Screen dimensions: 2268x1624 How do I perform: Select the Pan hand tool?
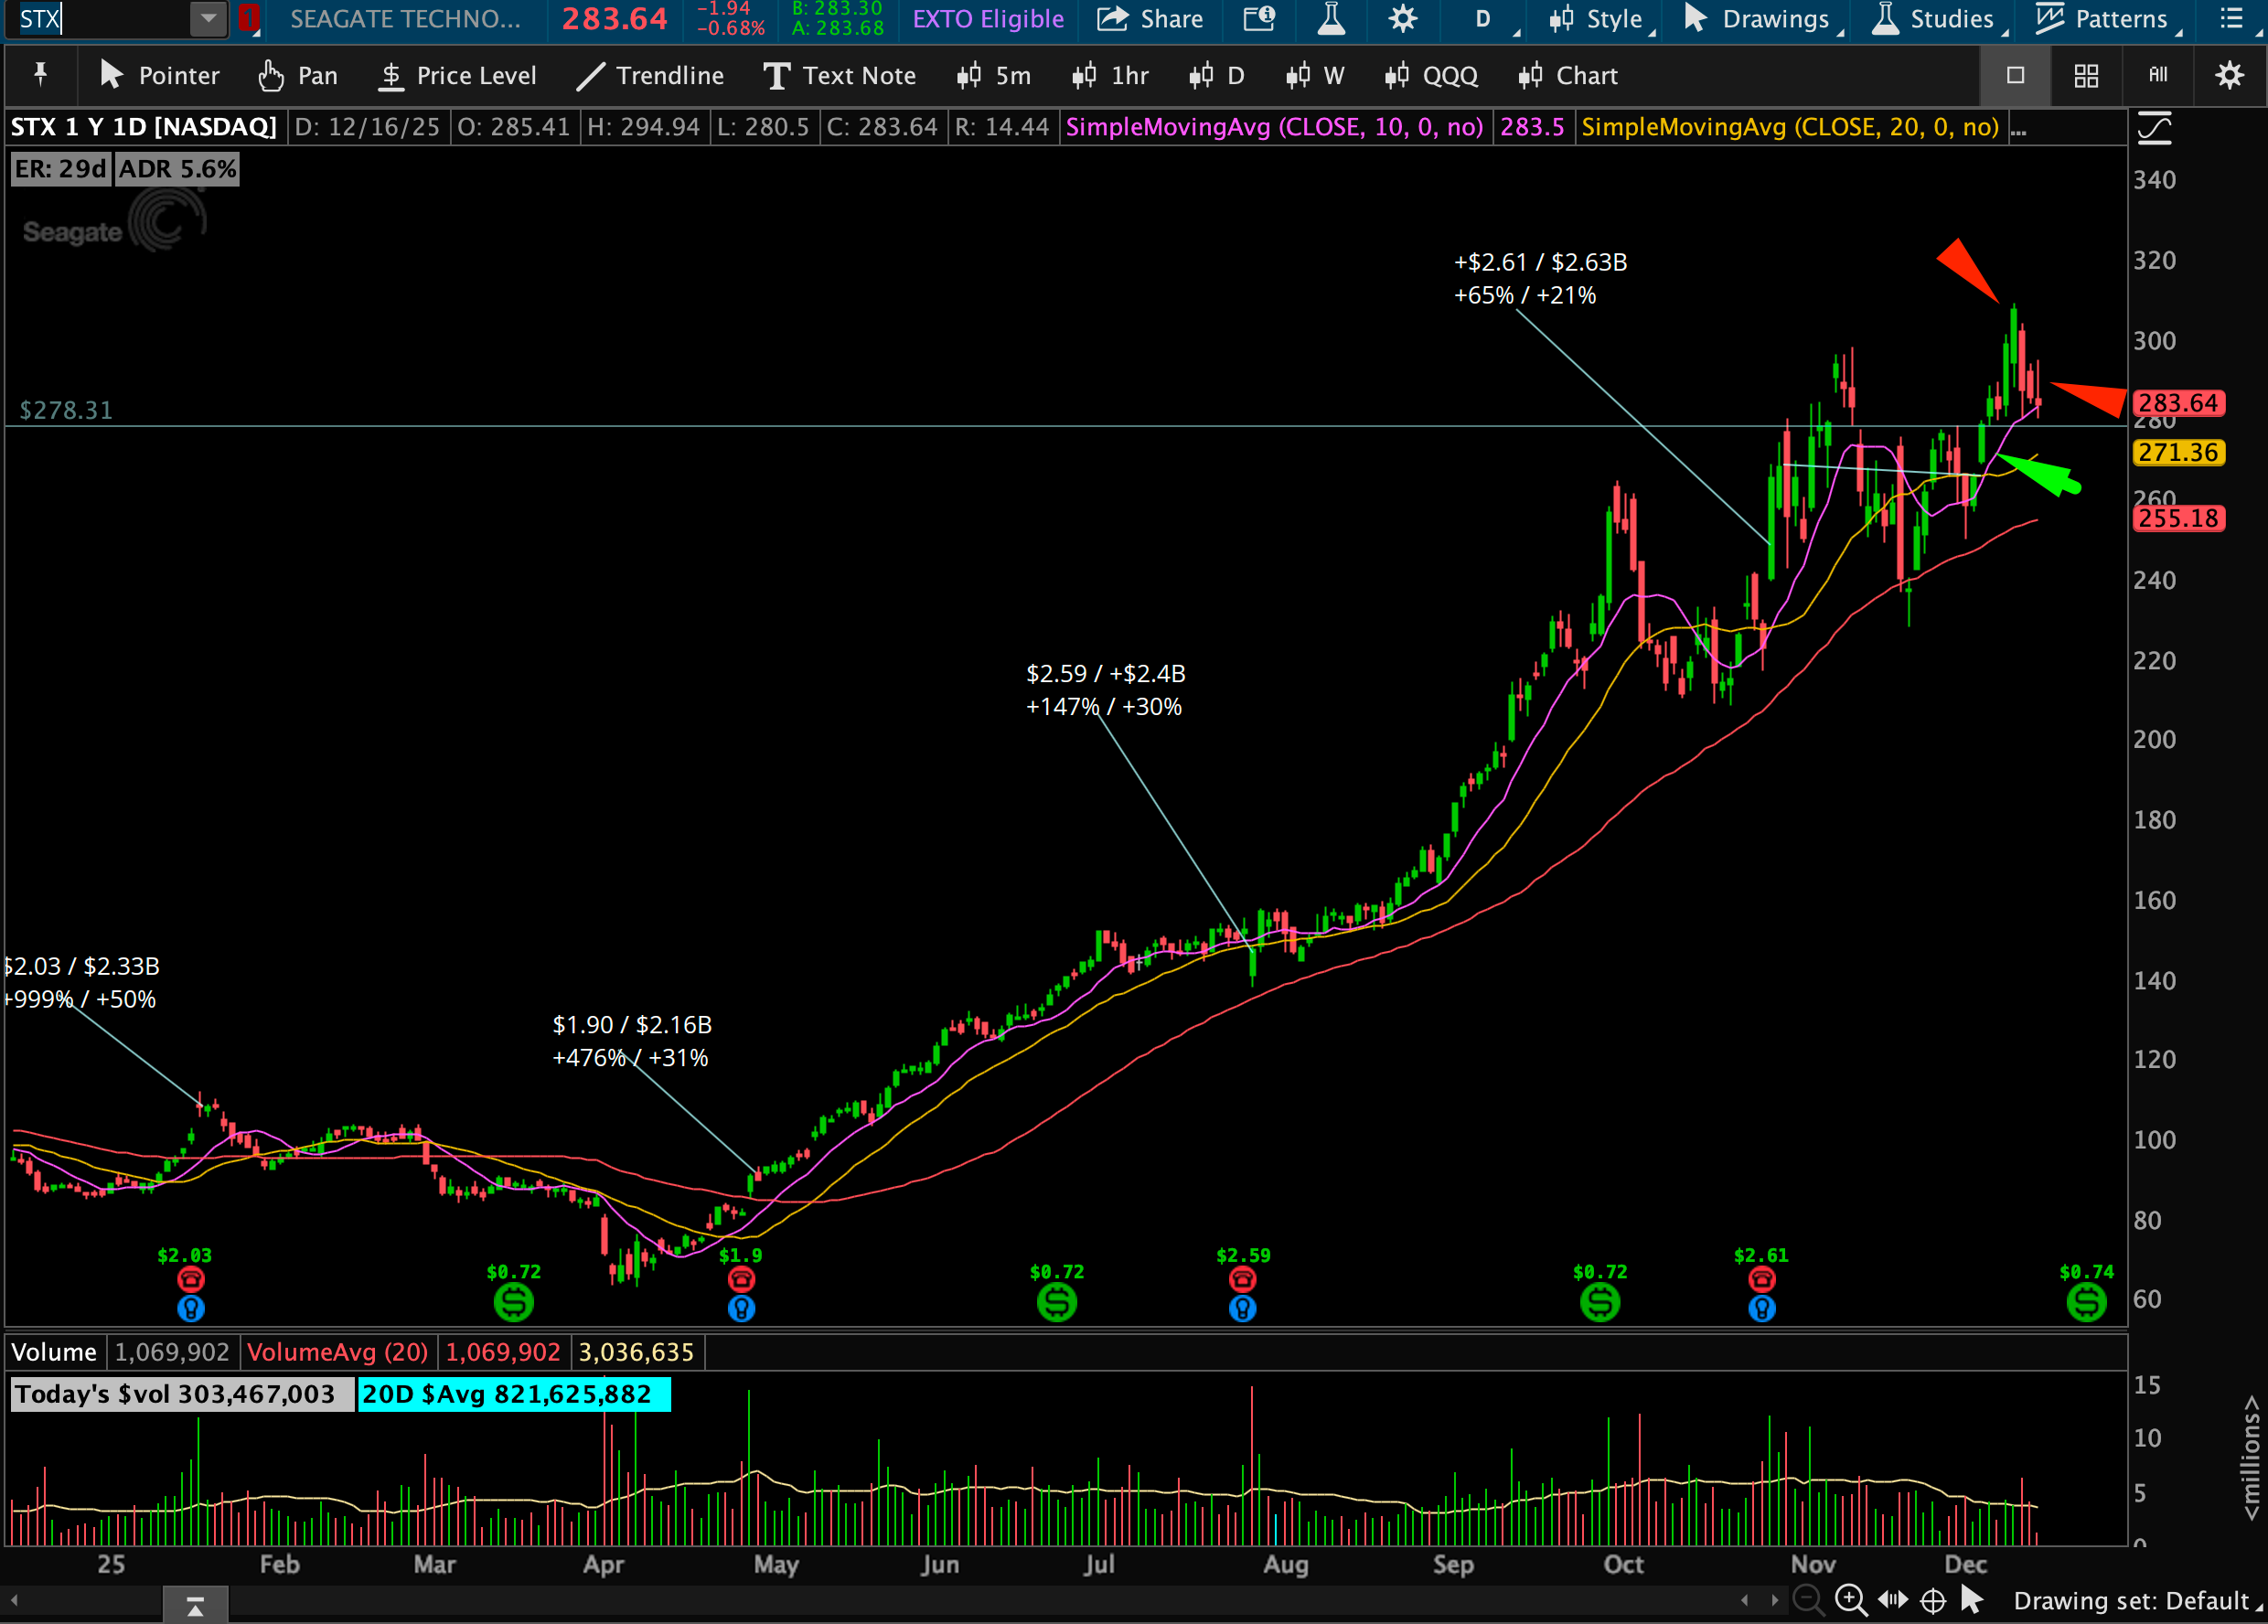point(297,76)
